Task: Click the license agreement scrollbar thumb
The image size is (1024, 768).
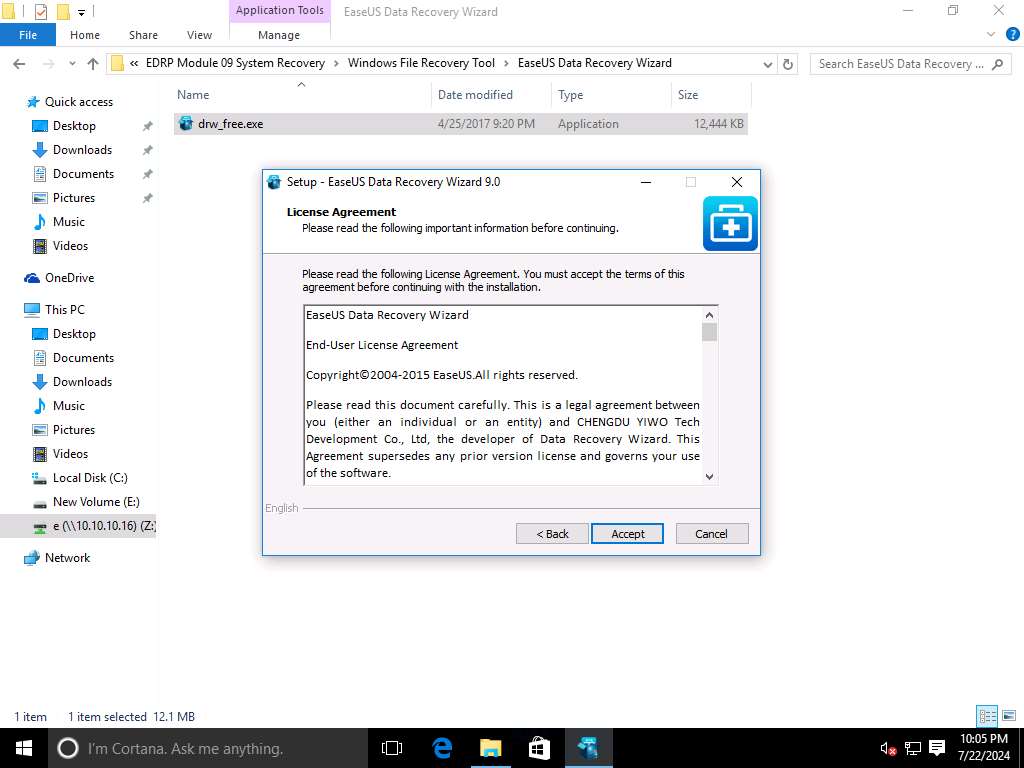Action: 709,332
